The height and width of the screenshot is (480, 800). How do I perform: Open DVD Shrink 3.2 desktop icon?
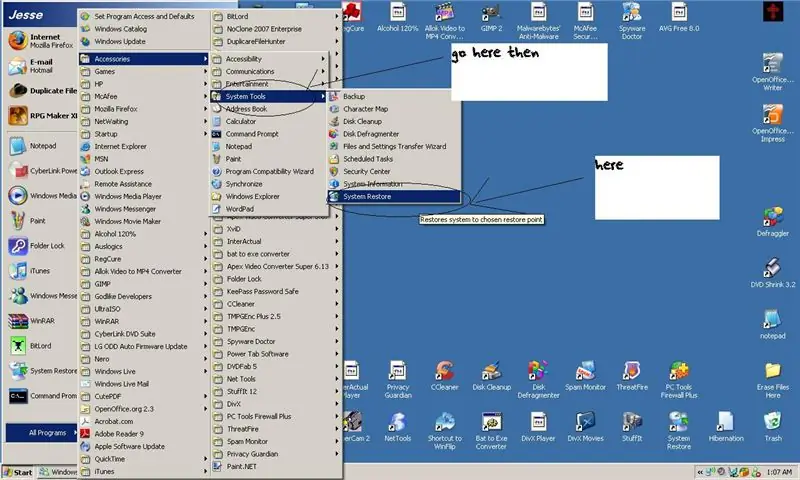(x=772, y=273)
